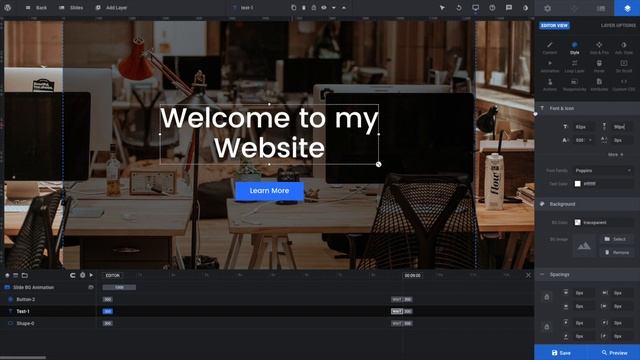Click the delete layer trash icon
640x360 pixels.
click(304, 8)
